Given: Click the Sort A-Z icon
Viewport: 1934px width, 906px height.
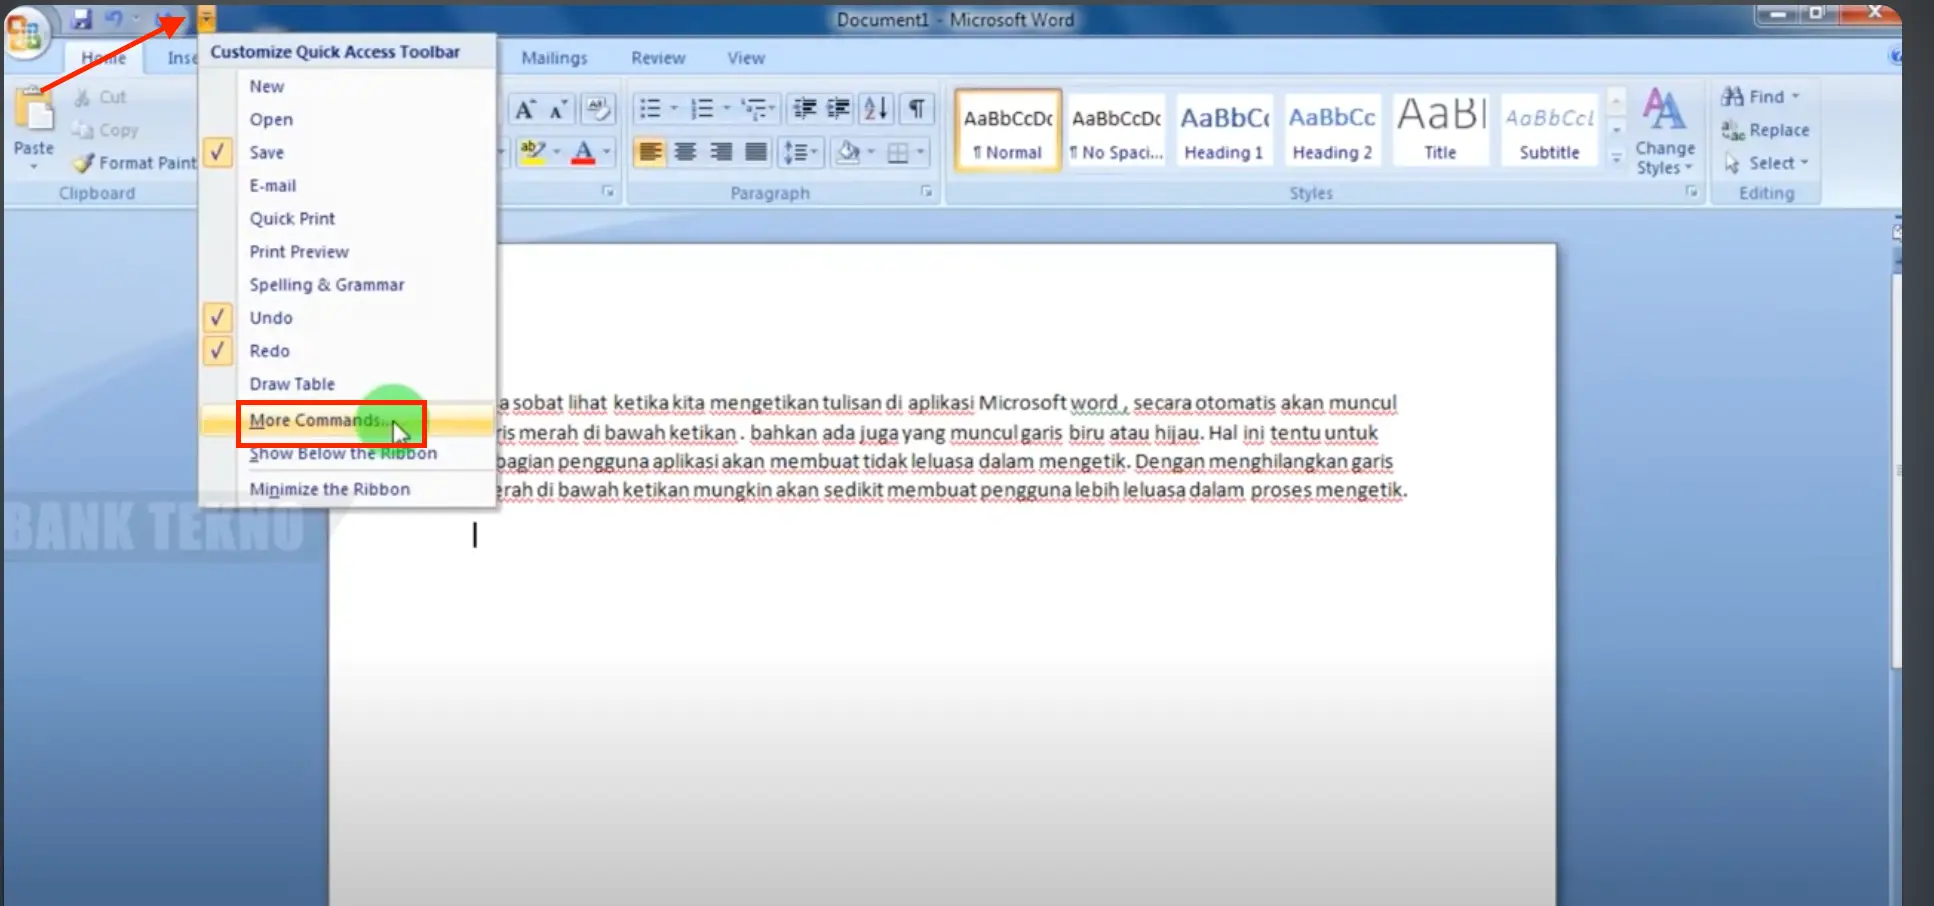Looking at the screenshot, I should tap(876, 108).
